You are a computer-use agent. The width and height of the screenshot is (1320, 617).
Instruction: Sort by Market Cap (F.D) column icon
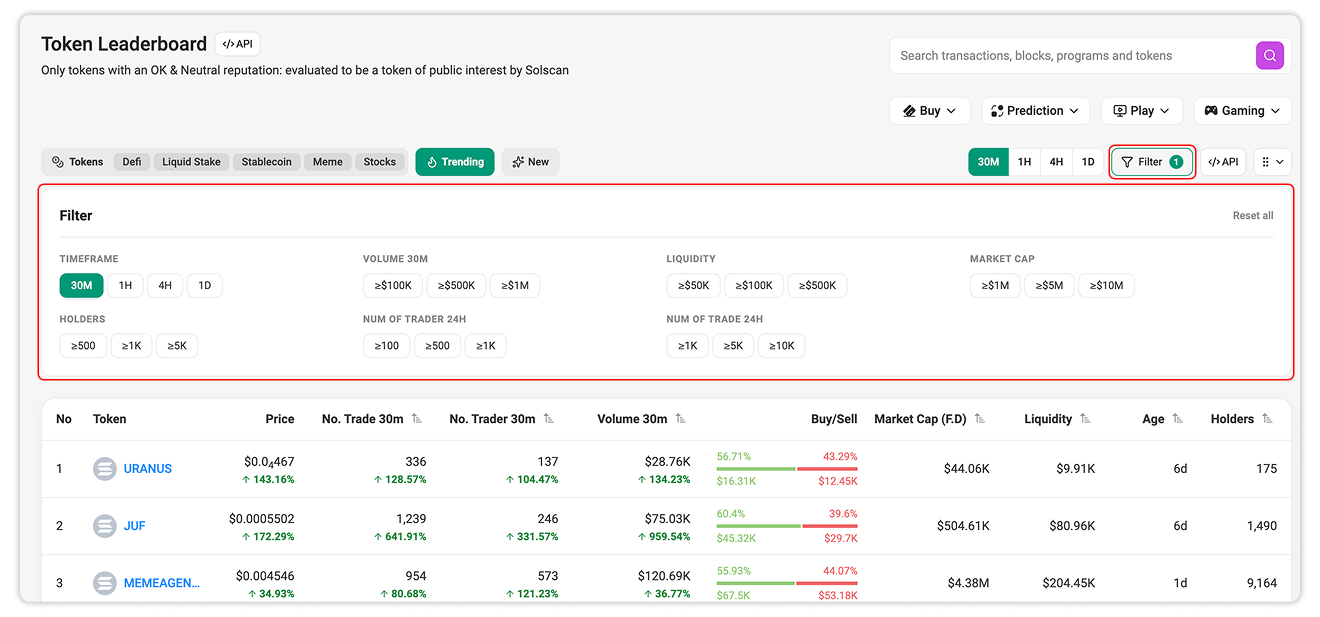point(980,419)
